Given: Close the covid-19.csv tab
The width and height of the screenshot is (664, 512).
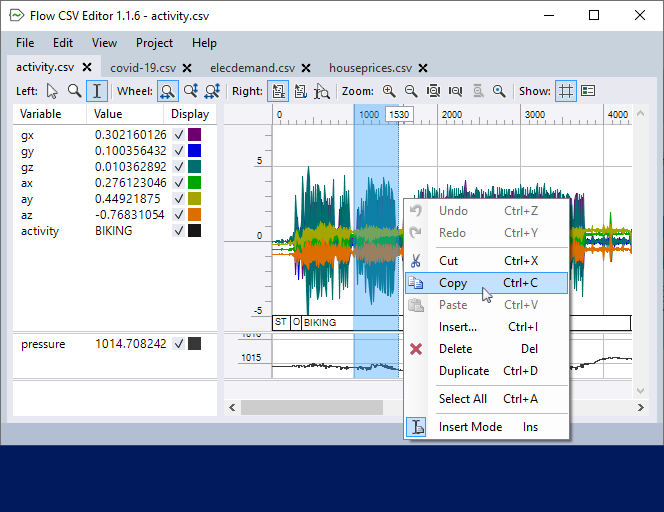Looking at the screenshot, I should point(187,68).
